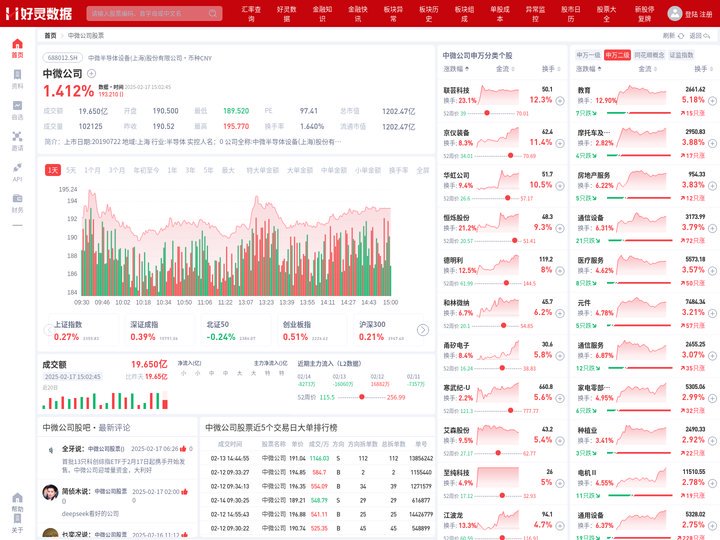Screen dimensions: 720x540
Task: Select the 全屏 fullscreen chart option
Action: pyautogui.click(x=422, y=170)
